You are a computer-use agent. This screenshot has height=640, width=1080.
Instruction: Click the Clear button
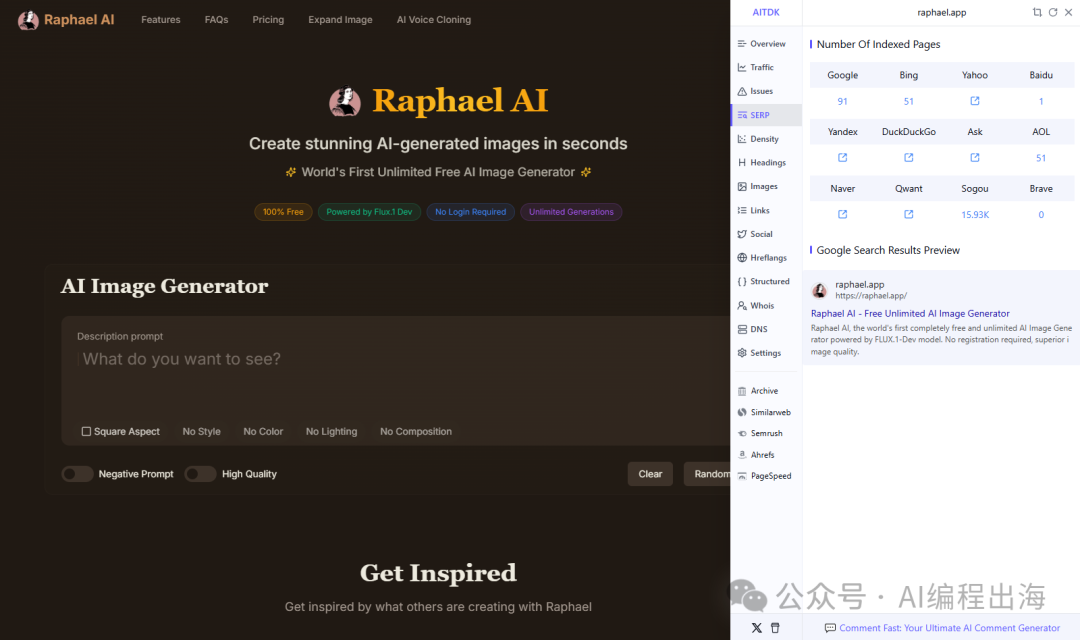(x=650, y=474)
